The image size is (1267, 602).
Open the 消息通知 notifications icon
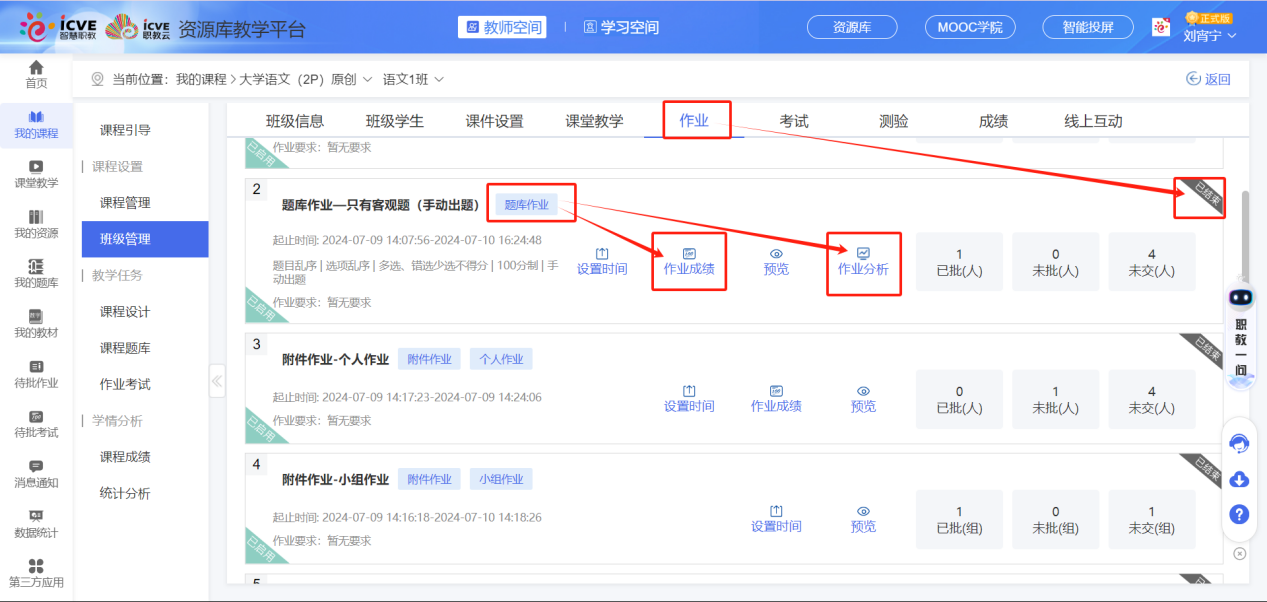pyautogui.click(x=35, y=470)
